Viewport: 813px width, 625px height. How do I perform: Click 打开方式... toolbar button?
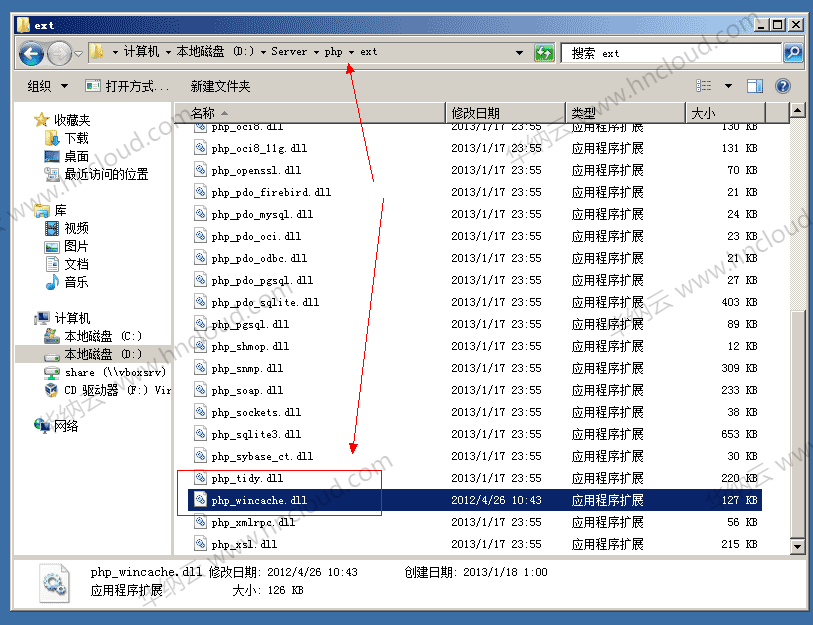pyautogui.click(x=128, y=86)
